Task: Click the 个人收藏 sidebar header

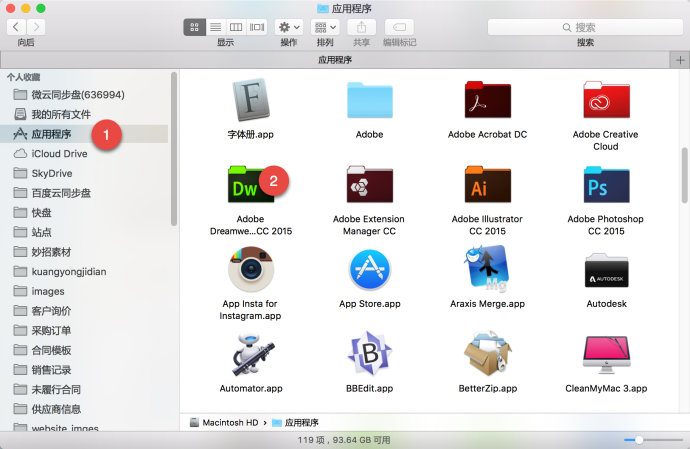Action: 23,77
